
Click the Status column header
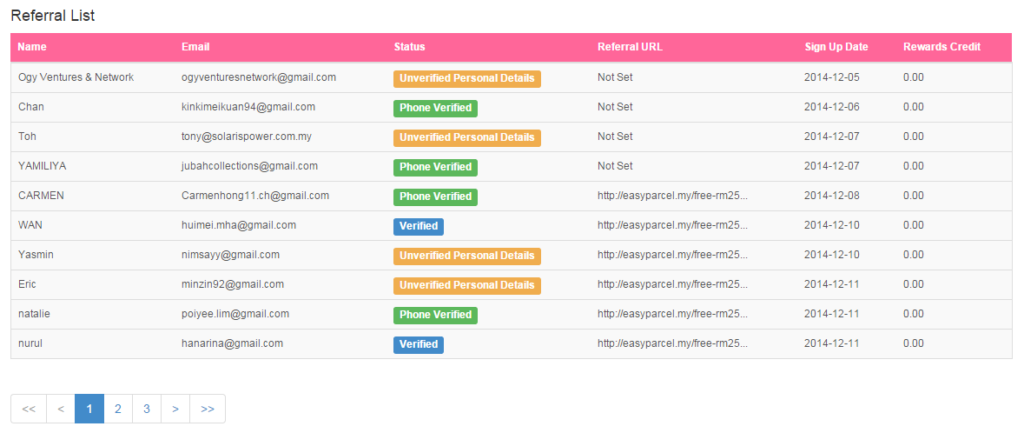click(410, 47)
